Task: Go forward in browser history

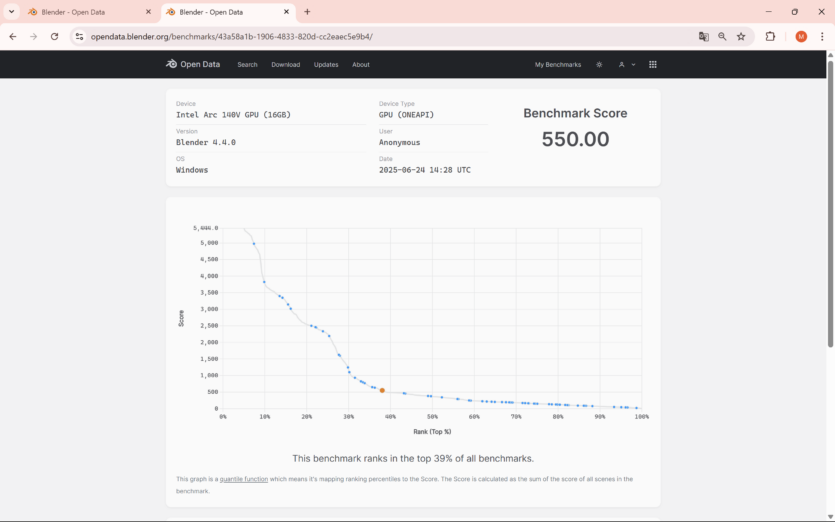Action: pos(34,37)
